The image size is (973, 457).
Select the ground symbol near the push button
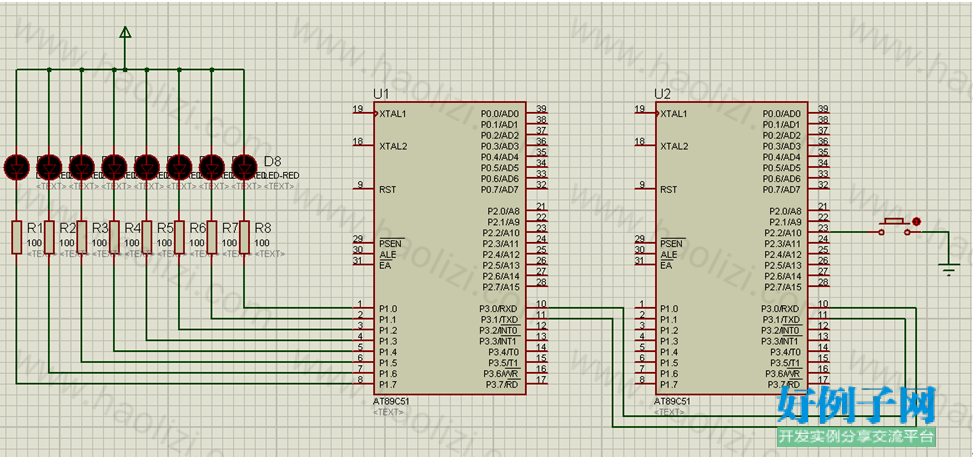[x=948, y=271]
